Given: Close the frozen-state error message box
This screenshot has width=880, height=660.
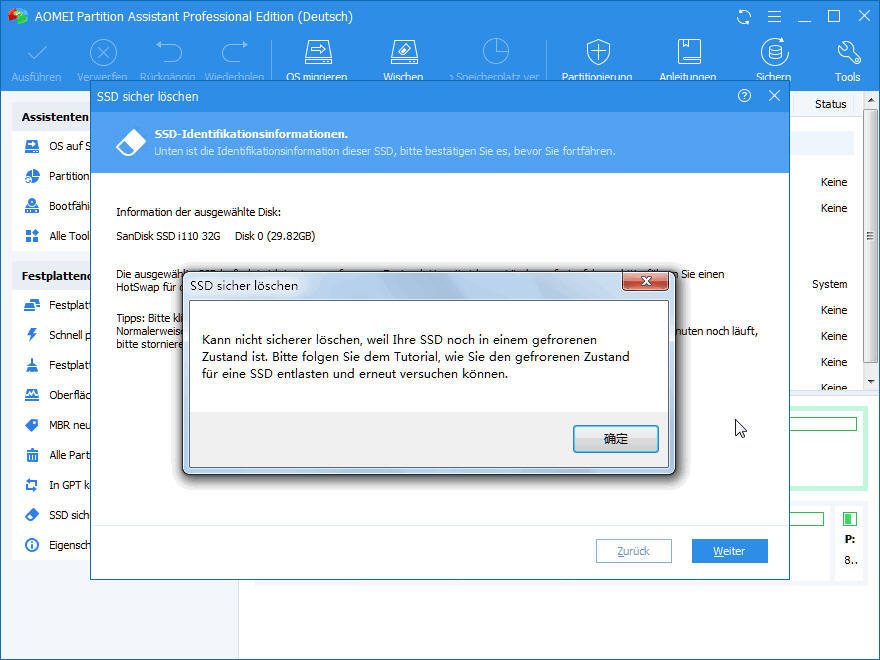Looking at the screenshot, I should 645,281.
